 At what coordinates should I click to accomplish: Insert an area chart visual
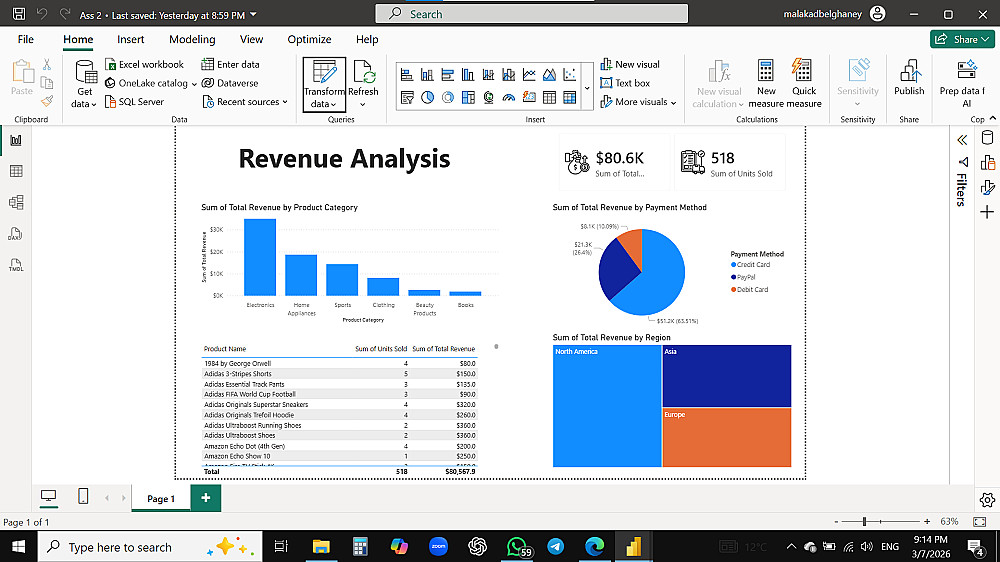click(x=549, y=75)
